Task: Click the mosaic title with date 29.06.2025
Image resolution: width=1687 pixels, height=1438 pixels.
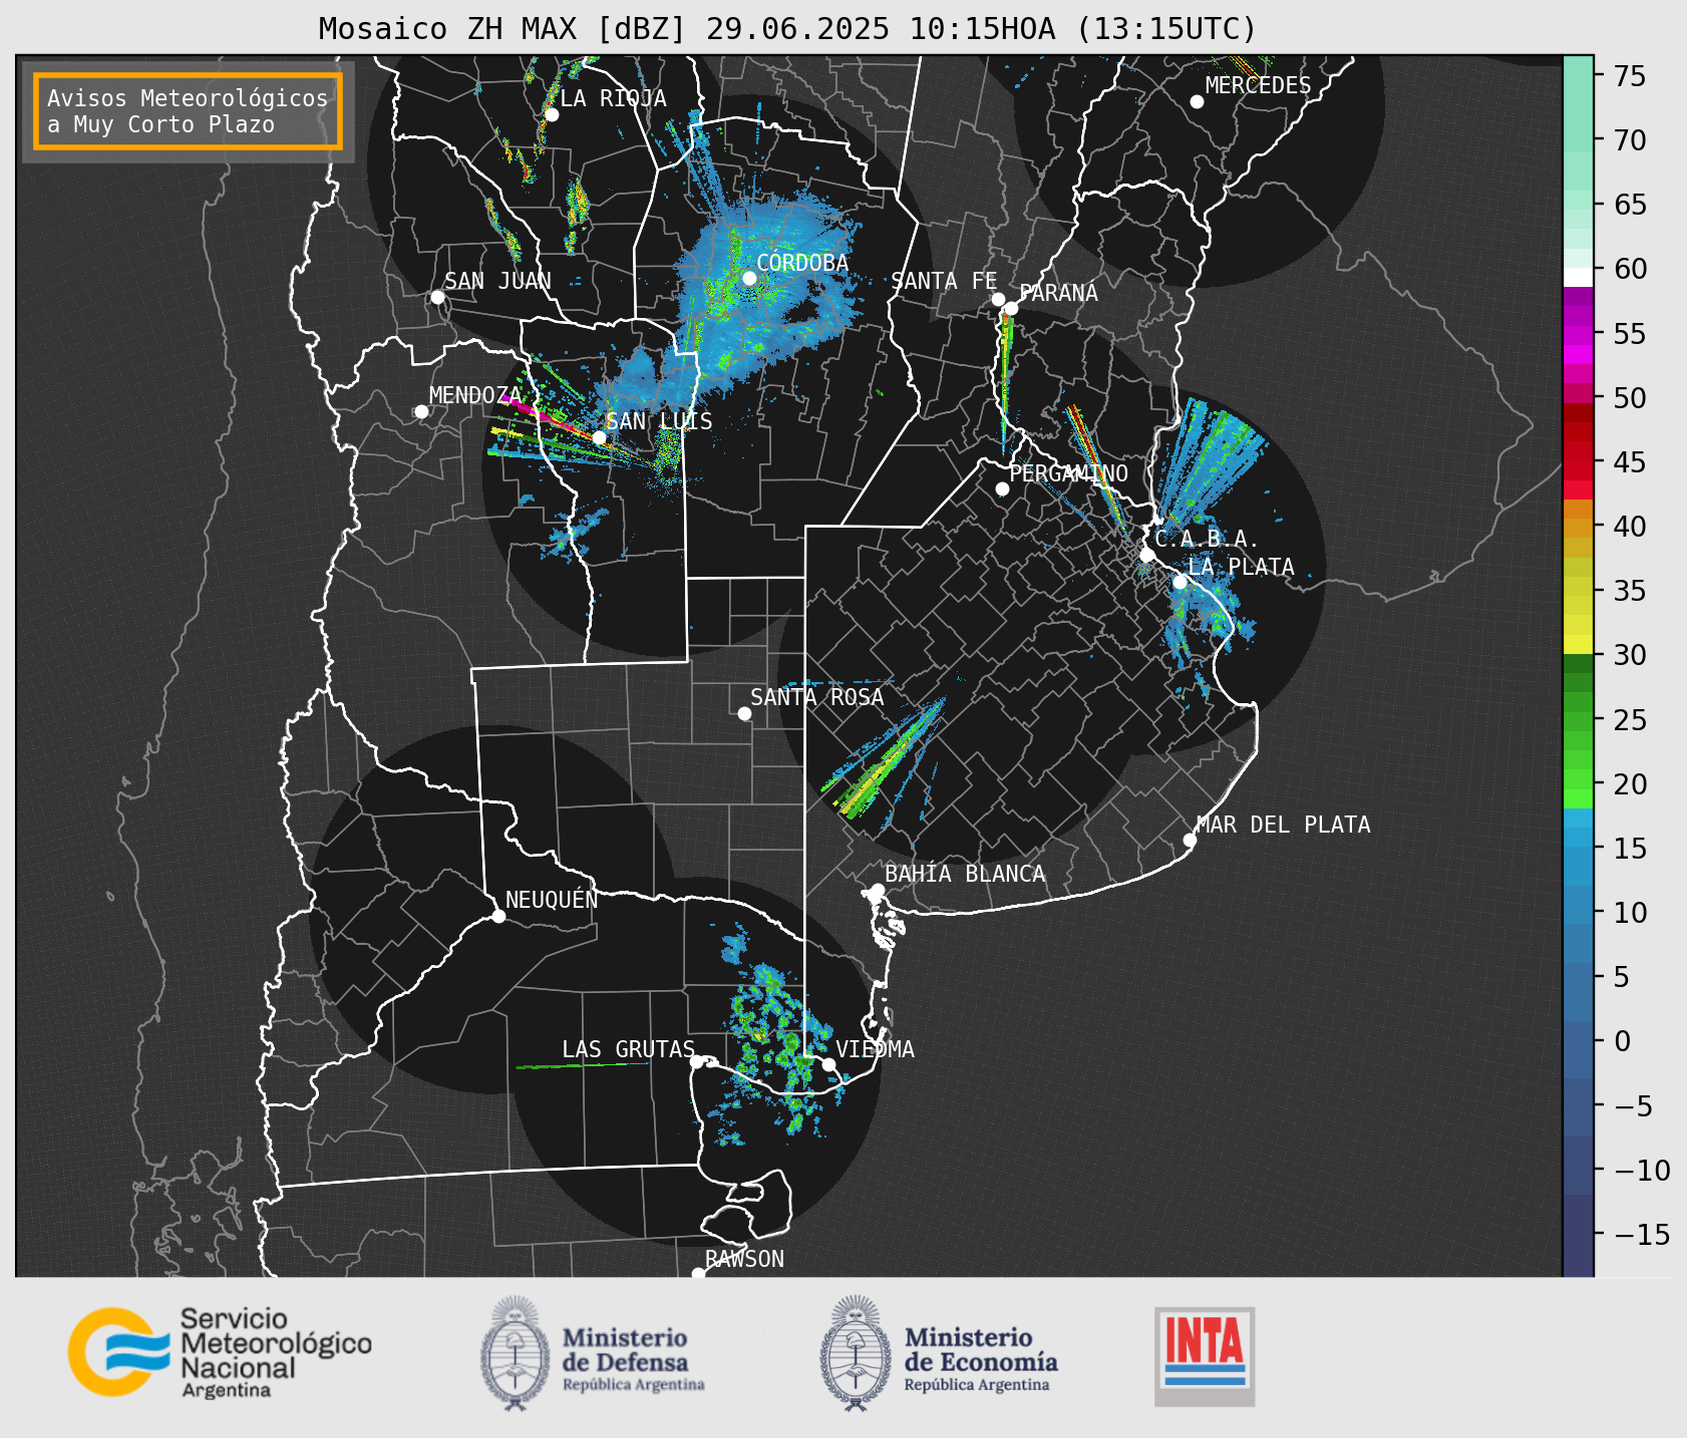Action: [787, 28]
